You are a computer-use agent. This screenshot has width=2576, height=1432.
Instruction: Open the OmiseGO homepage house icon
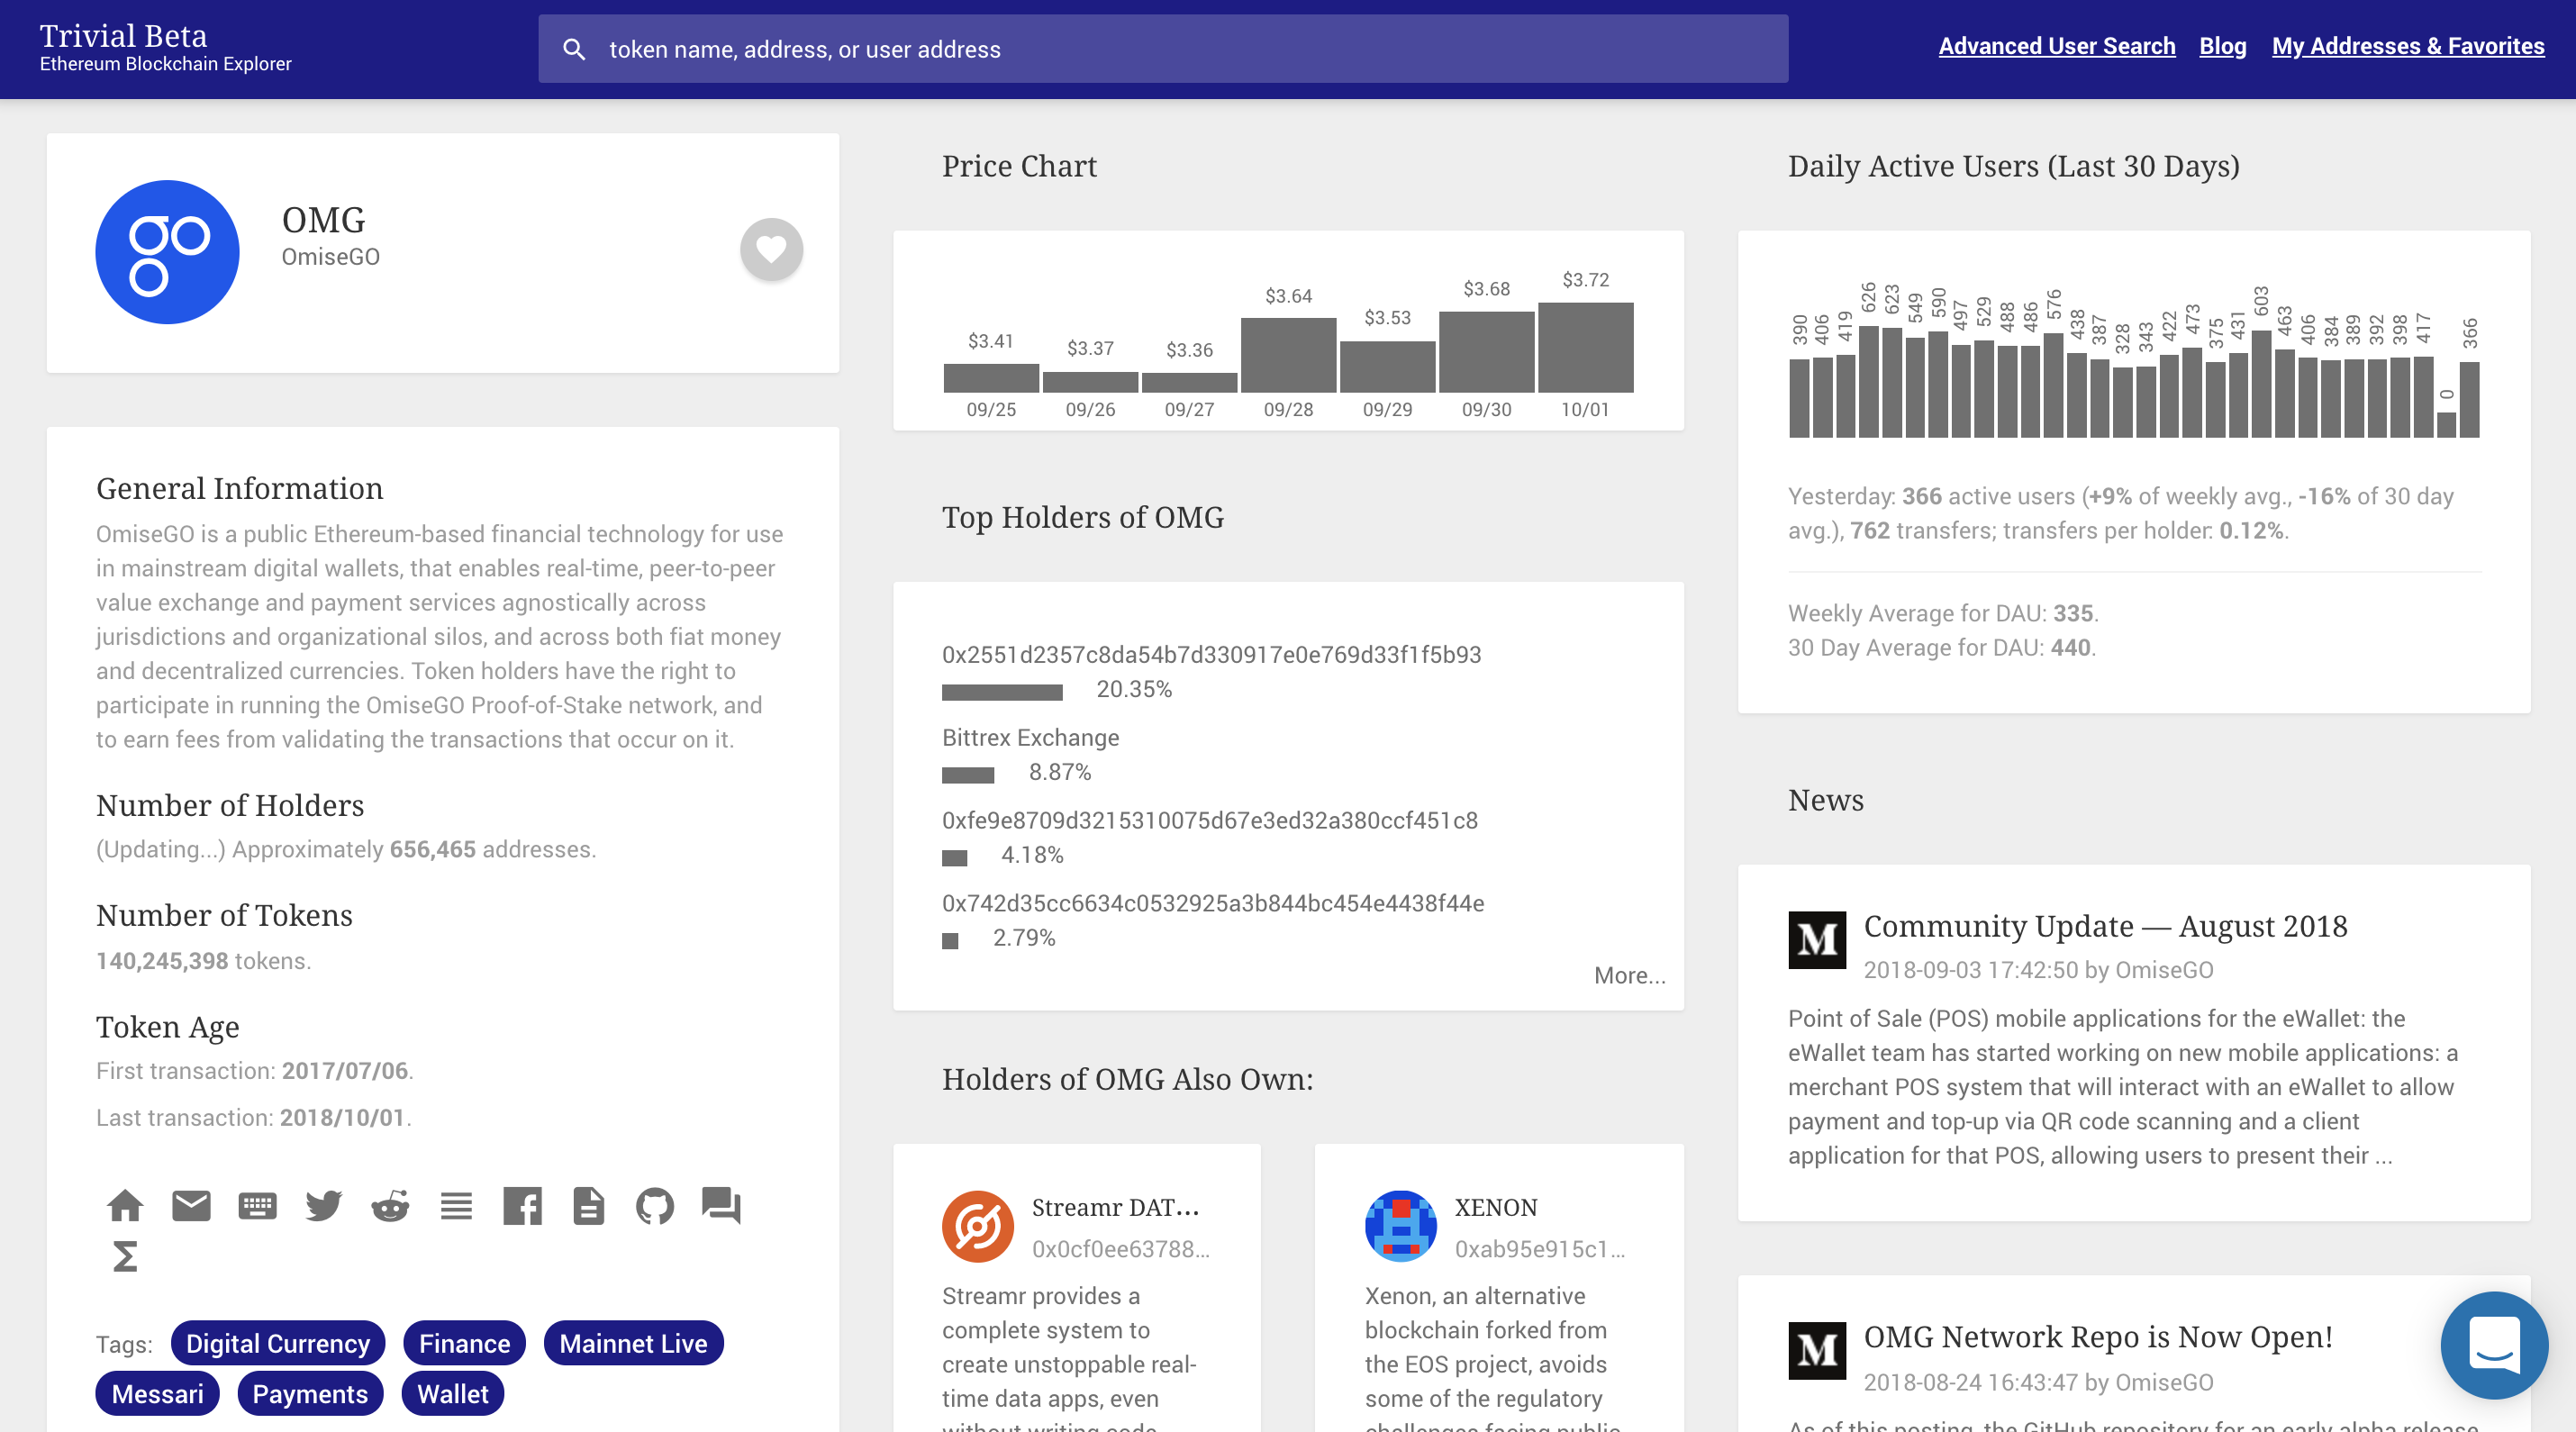(125, 1206)
